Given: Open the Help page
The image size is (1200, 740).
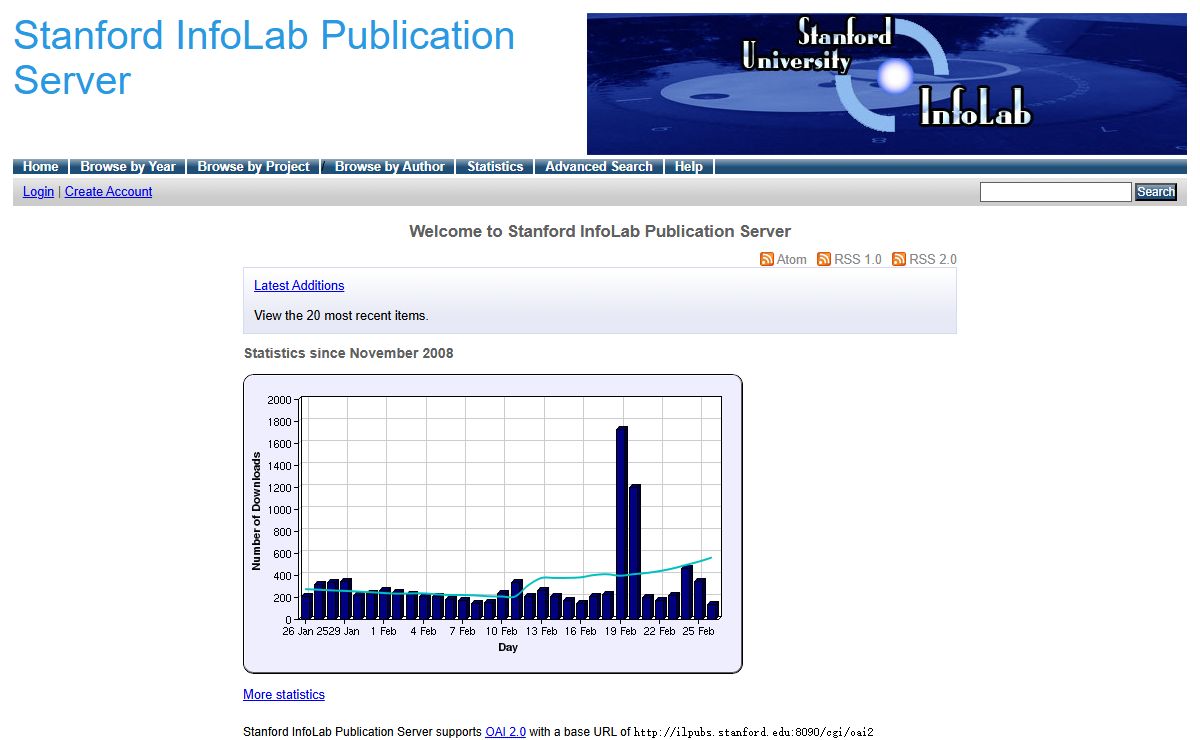Looking at the screenshot, I should tap(689, 167).
